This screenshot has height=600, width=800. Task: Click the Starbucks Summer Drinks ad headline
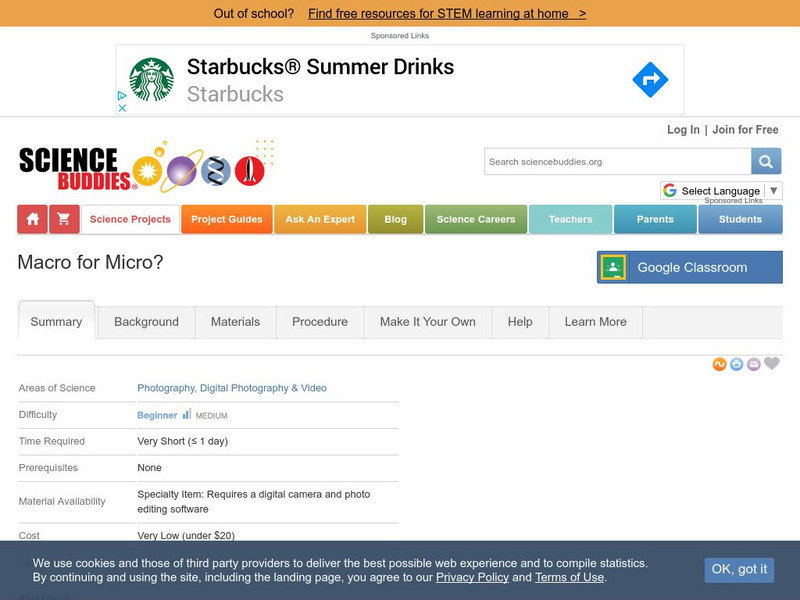pyautogui.click(x=320, y=67)
